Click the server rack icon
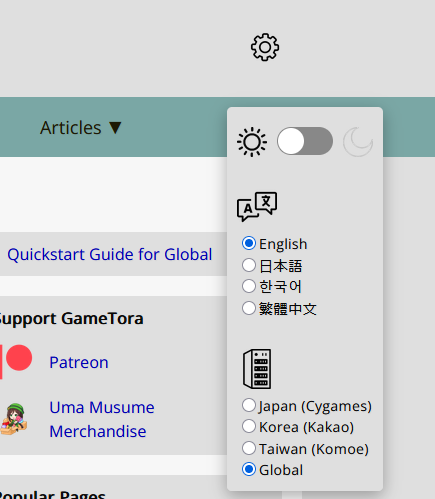 tap(257, 369)
